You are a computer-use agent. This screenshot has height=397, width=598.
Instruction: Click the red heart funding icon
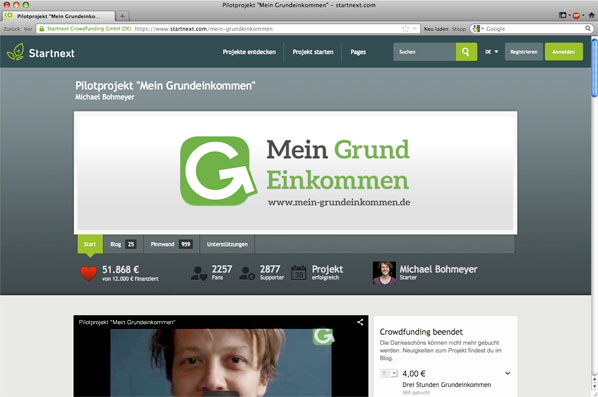(88, 273)
